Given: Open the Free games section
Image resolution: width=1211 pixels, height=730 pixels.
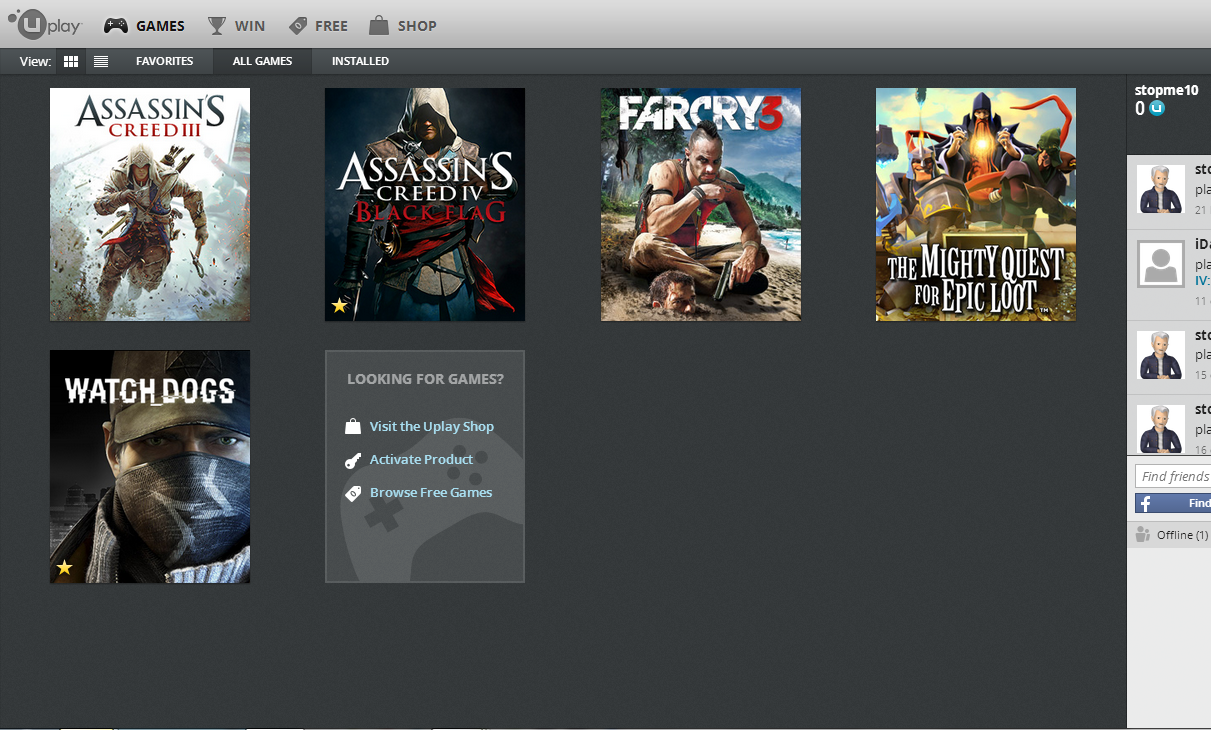Looking at the screenshot, I should click(318, 26).
